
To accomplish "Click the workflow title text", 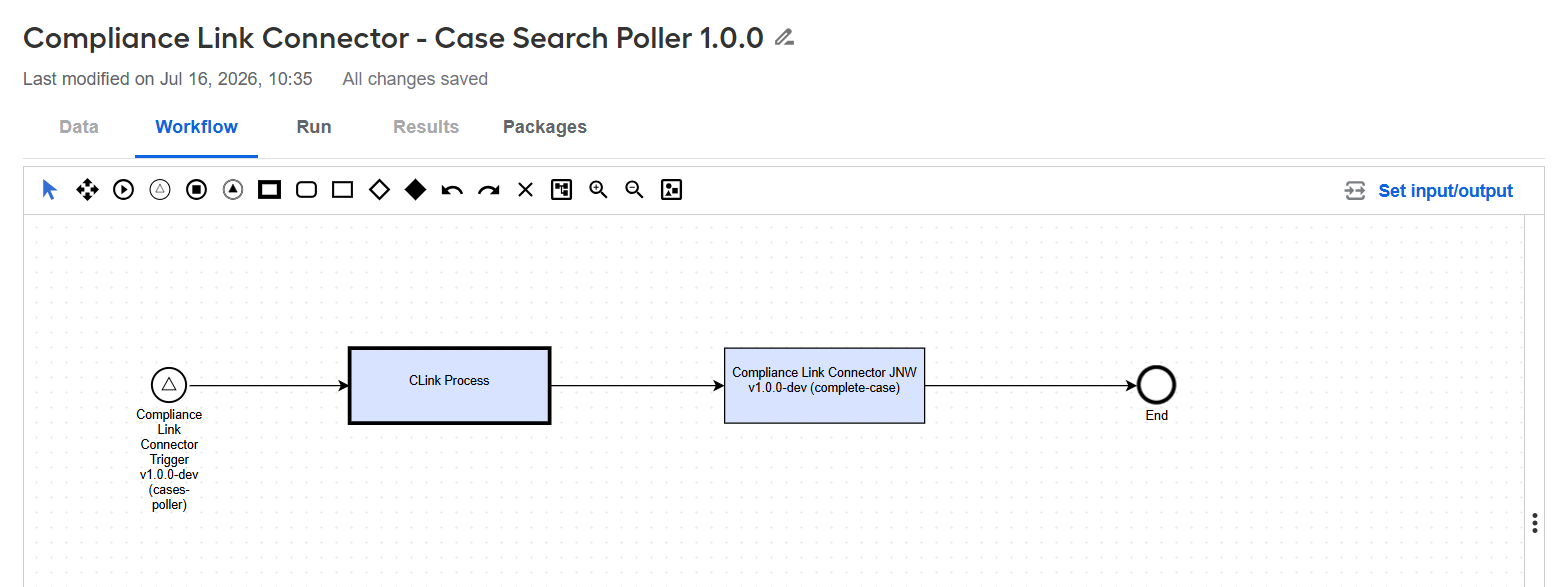I will [x=393, y=38].
